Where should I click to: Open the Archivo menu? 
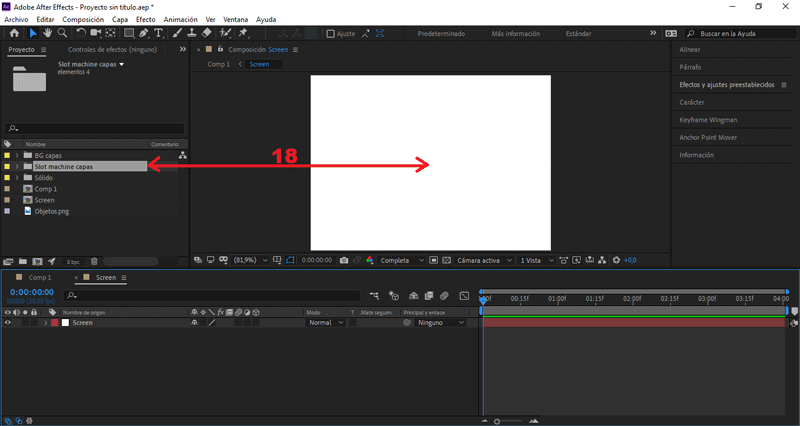tap(16, 19)
